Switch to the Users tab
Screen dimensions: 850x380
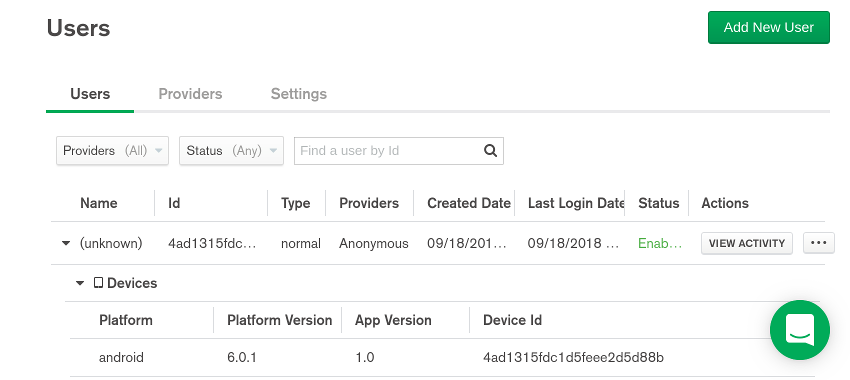[x=90, y=94]
